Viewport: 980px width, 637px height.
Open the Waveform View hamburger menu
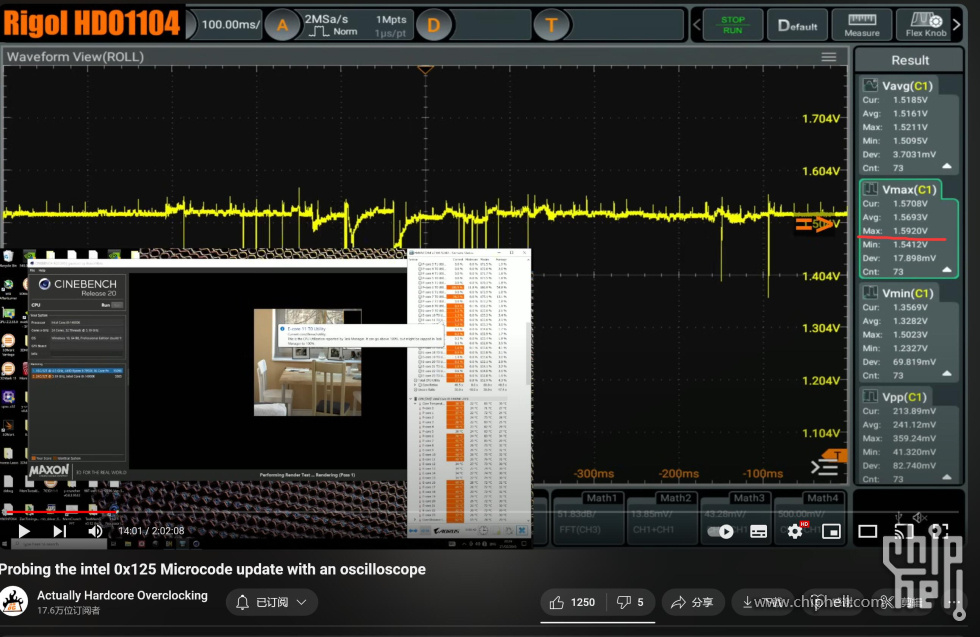tap(829, 57)
